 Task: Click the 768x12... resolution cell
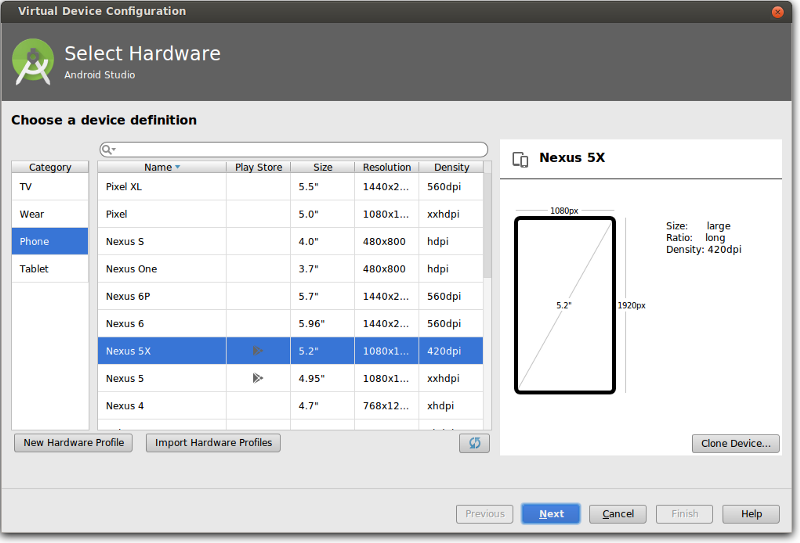[386, 406]
